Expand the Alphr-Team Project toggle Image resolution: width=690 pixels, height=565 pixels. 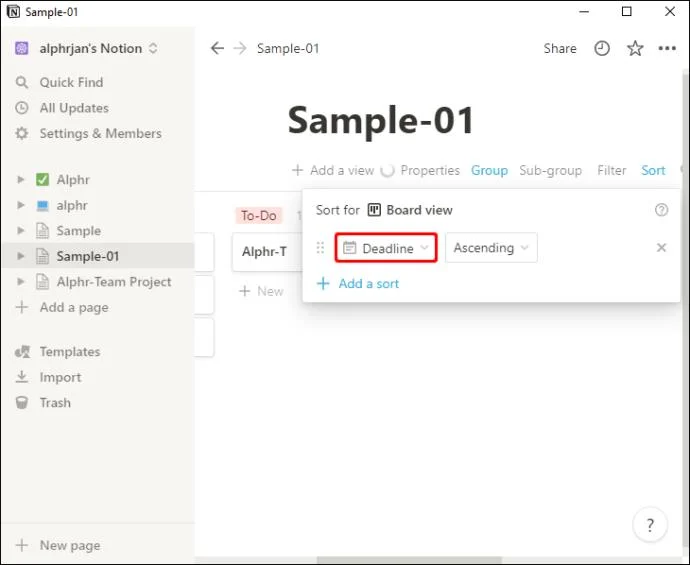(20, 282)
